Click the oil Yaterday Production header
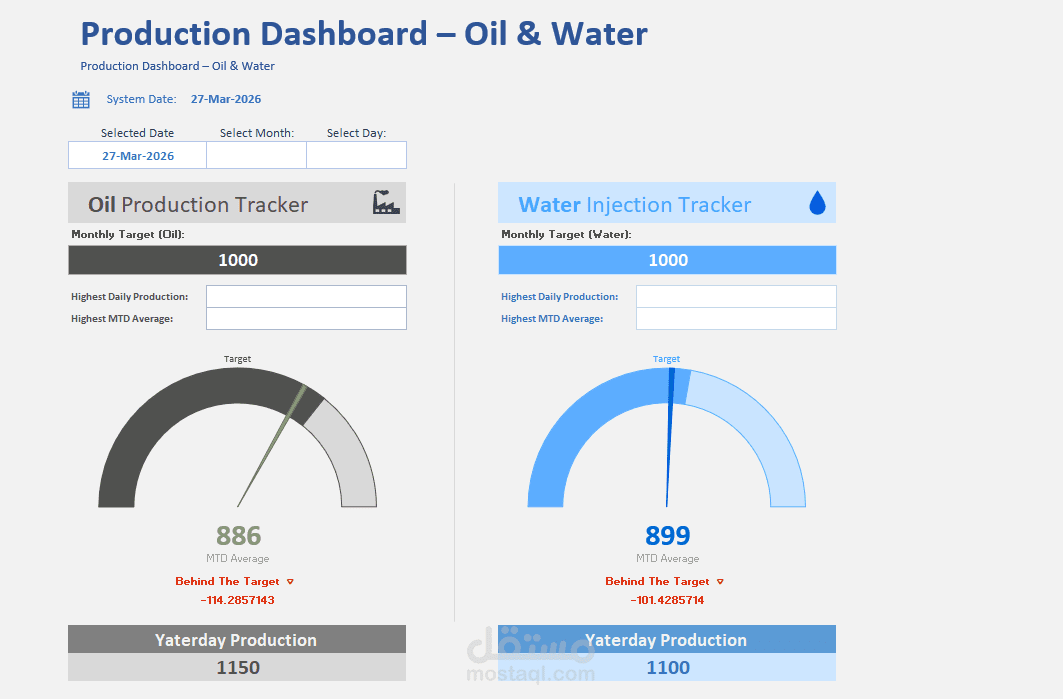1063x699 pixels. pyautogui.click(x=237, y=639)
